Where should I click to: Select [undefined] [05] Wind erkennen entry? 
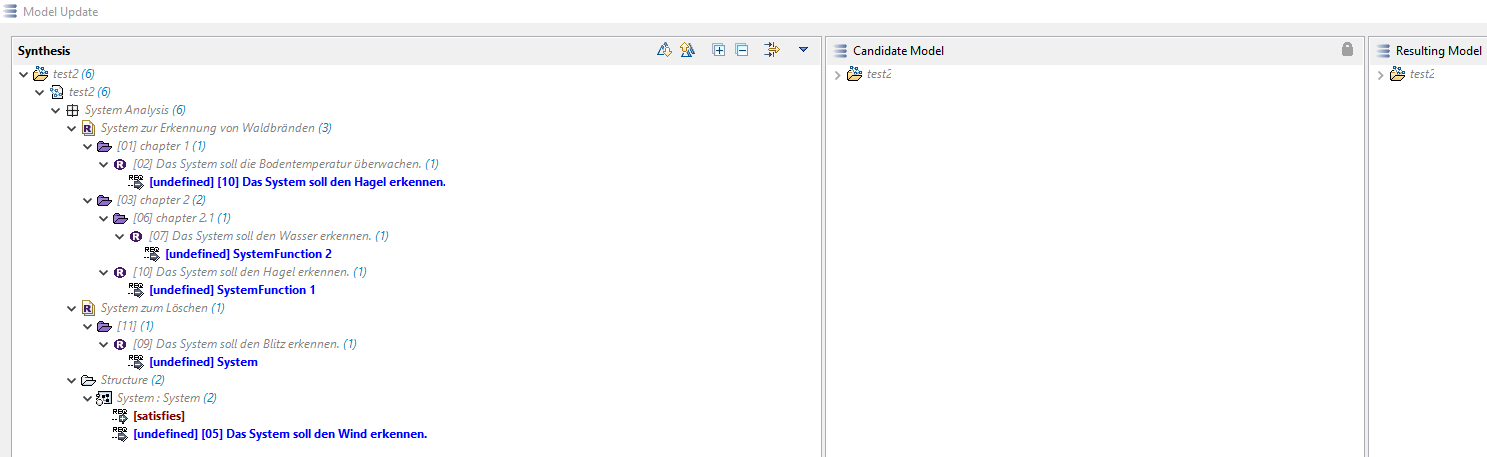click(x=280, y=434)
